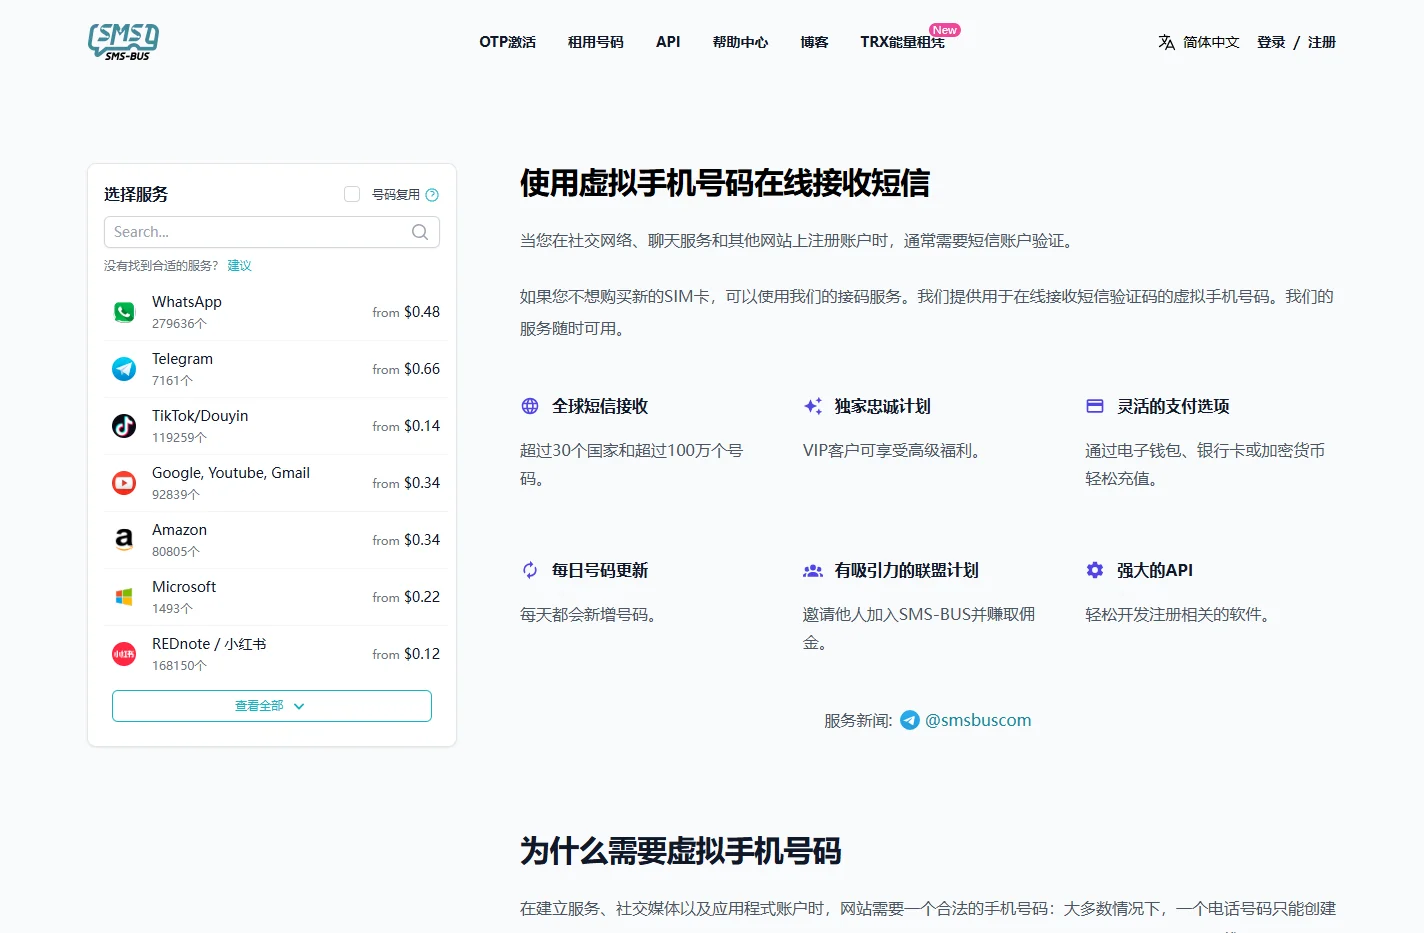1424x933 pixels.
Task: Click the 强大的API heading
Action: click(1155, 570)
